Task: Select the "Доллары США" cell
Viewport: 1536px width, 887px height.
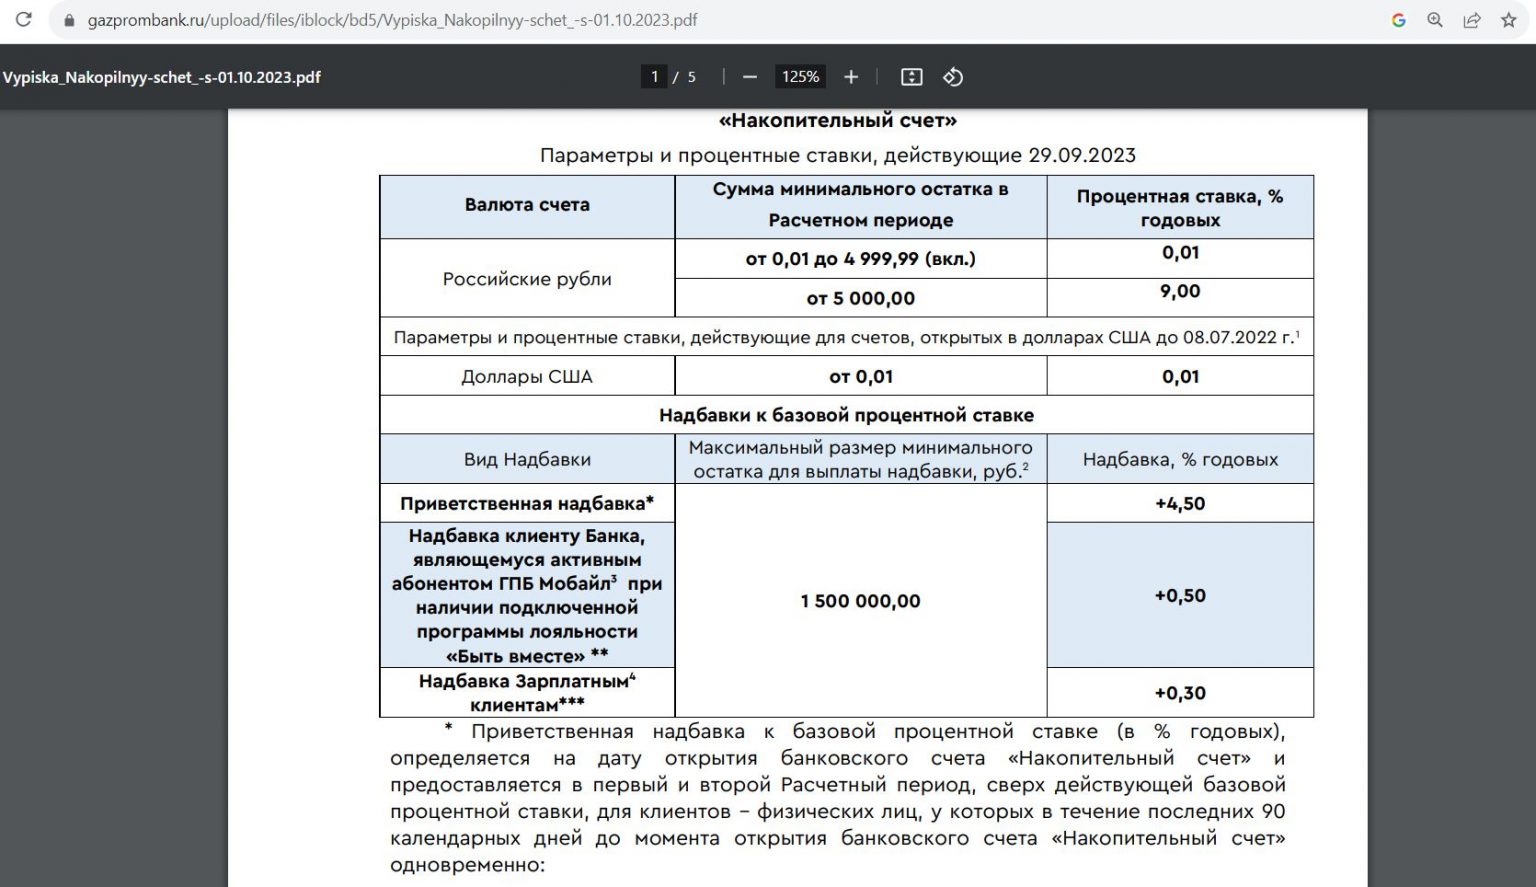Action: coord(527,376)
